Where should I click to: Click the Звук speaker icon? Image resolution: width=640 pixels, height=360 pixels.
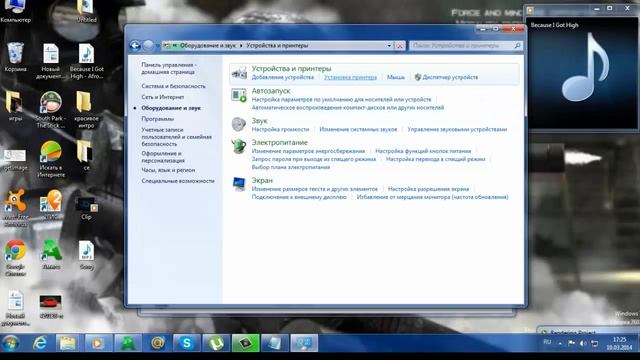[239, 124]
